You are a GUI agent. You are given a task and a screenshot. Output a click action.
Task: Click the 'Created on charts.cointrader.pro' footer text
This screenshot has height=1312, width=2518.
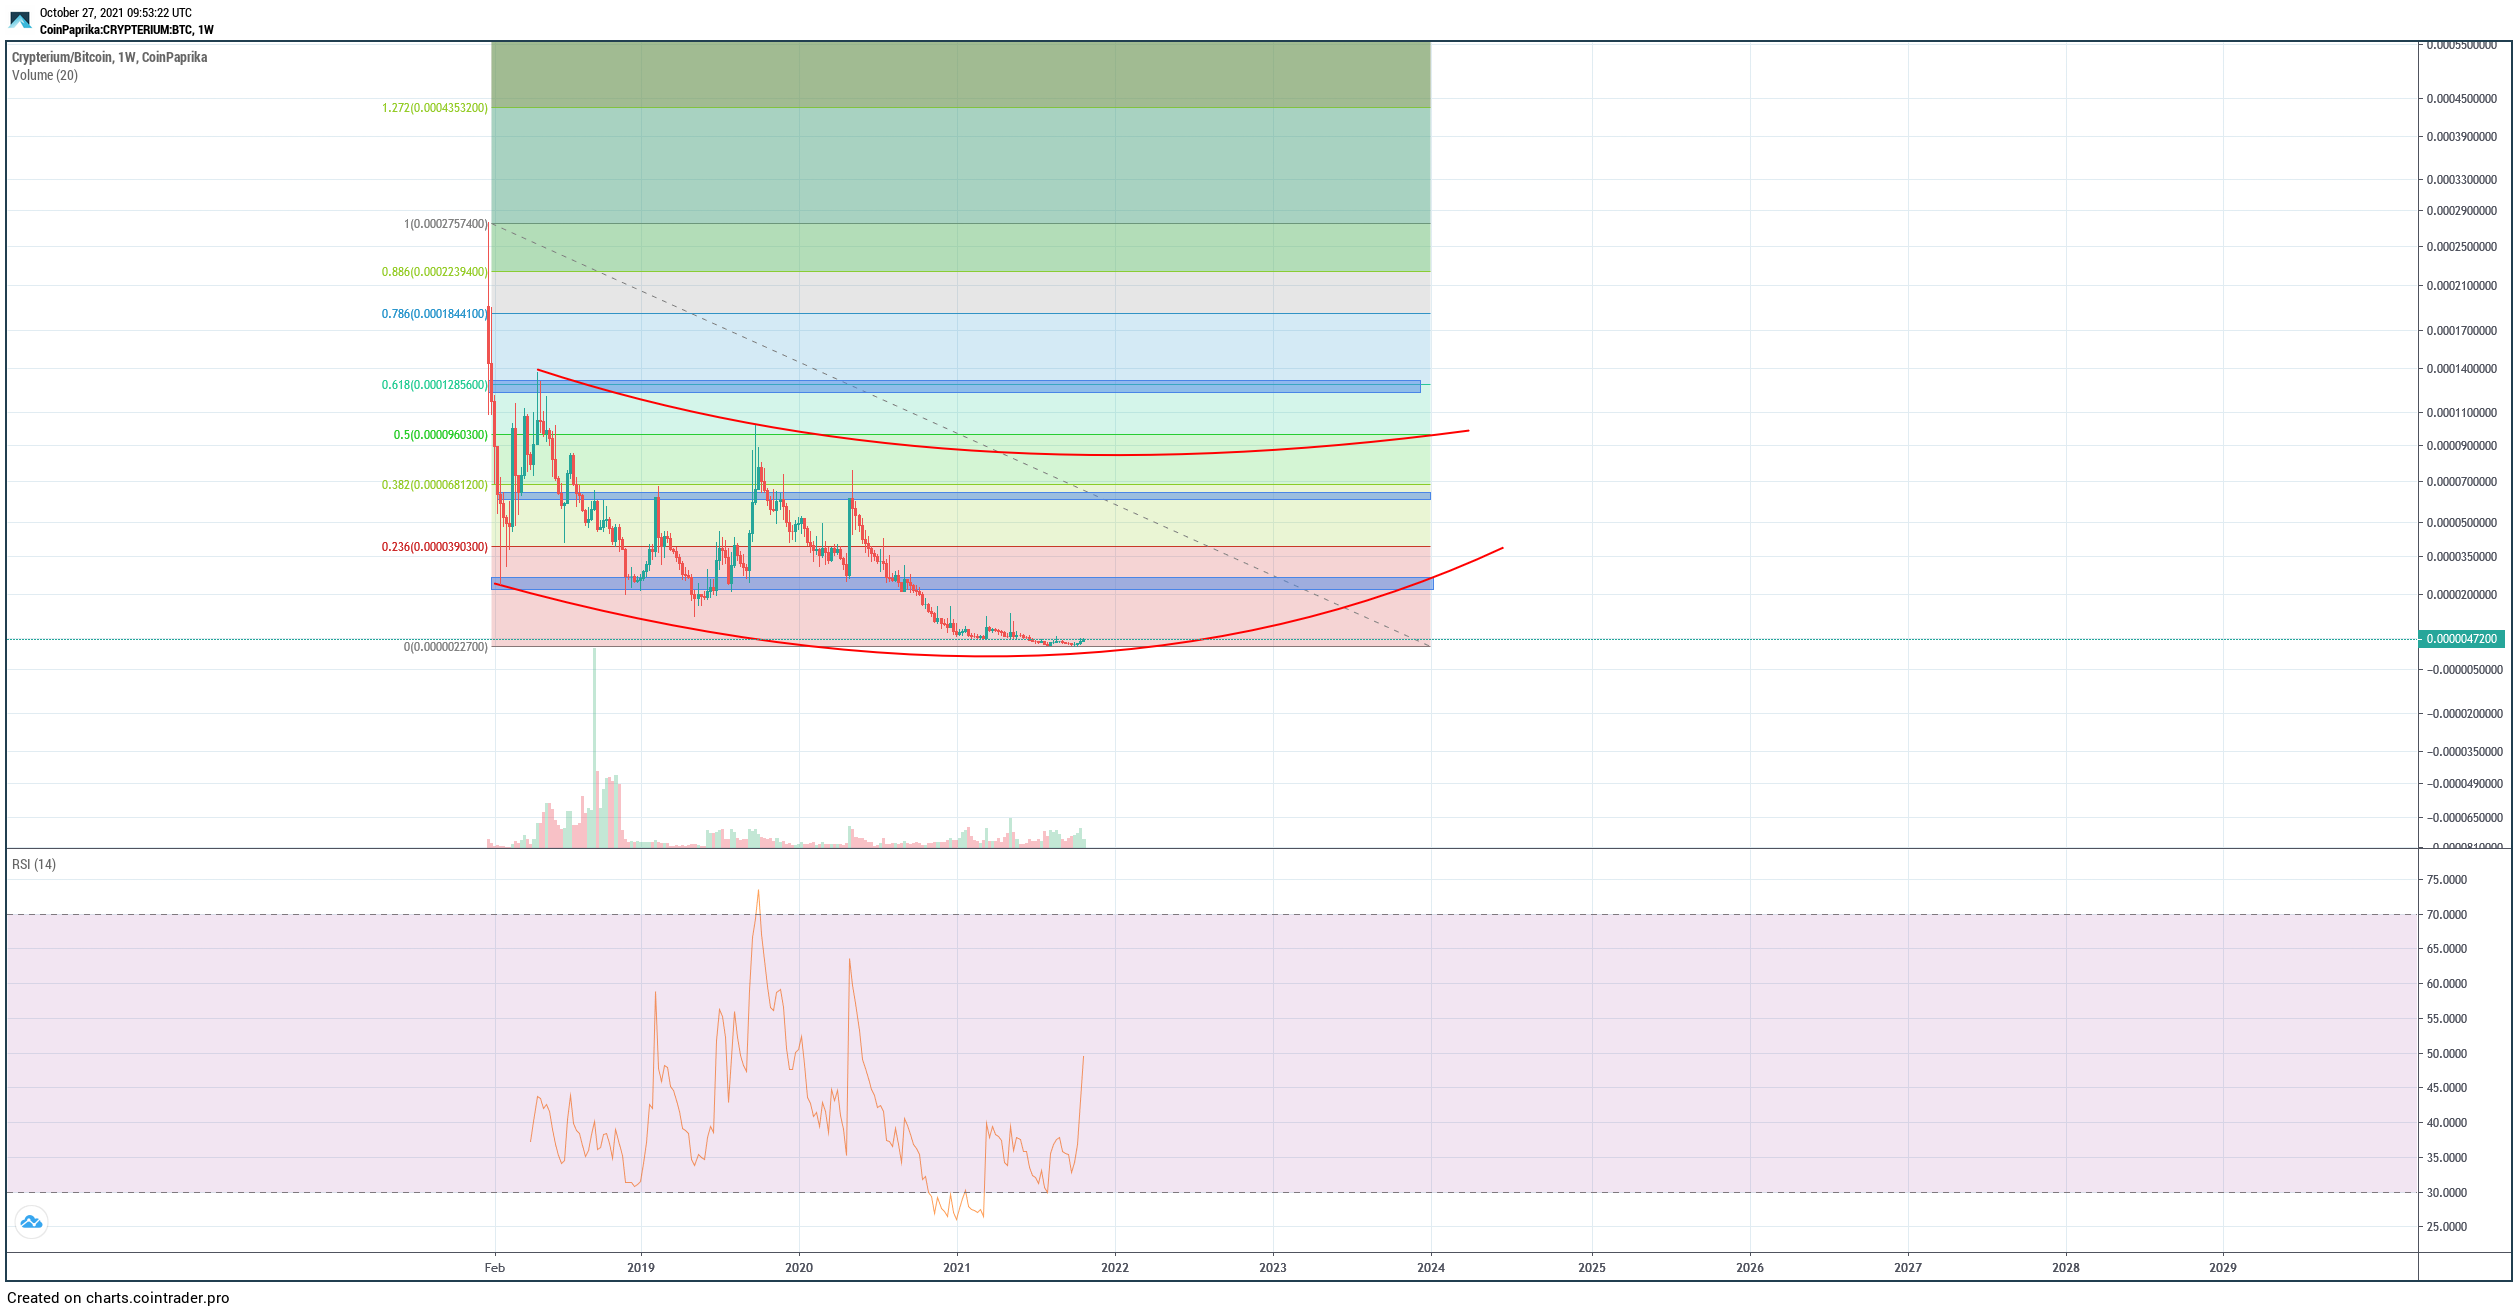coord(118,1298)
